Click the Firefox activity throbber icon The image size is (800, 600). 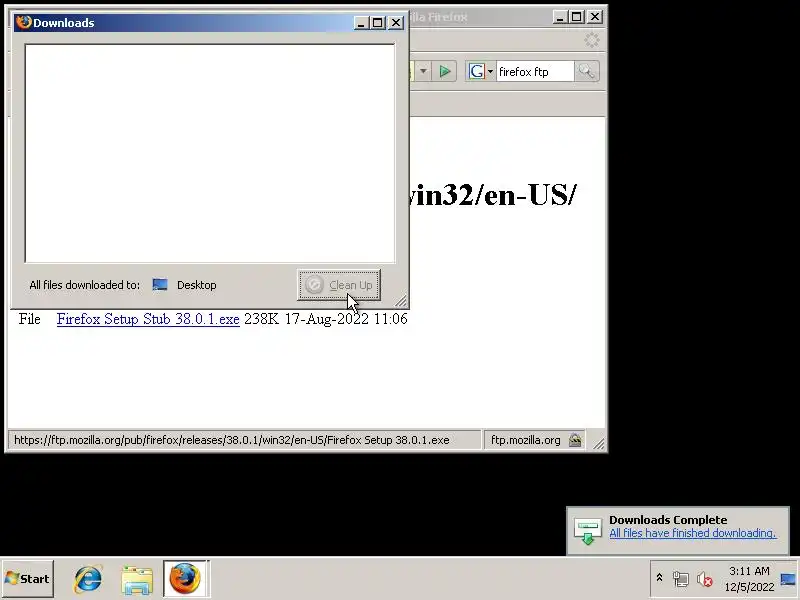(591, 40)
